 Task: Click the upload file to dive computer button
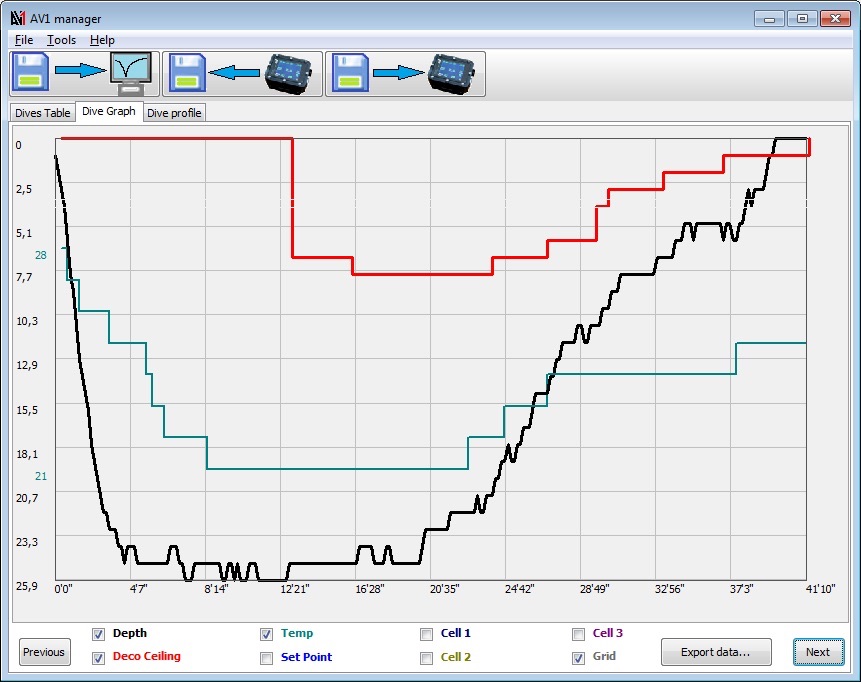click(x=405, y=74)
